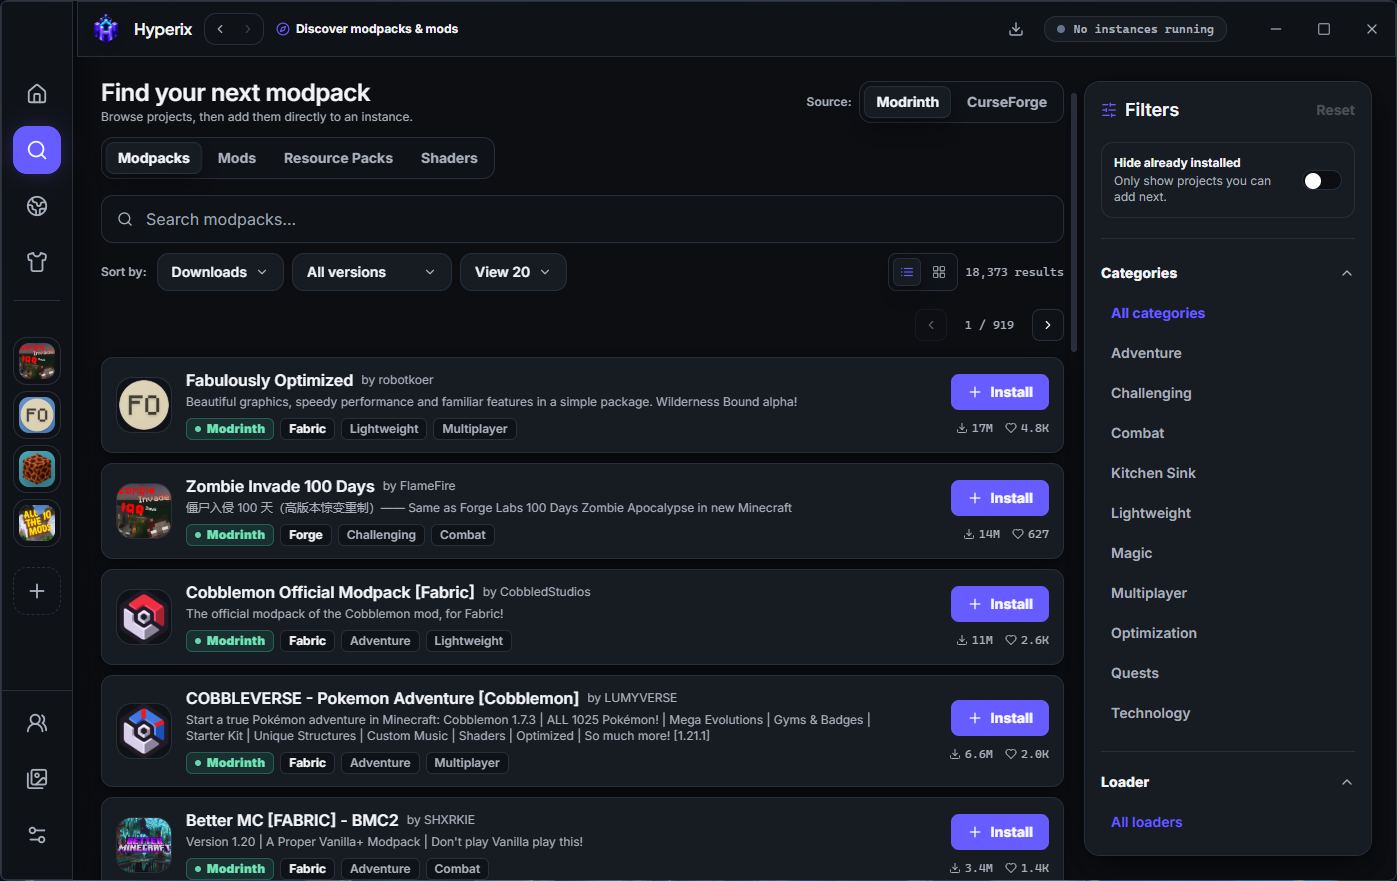Install Zombie Invade 100 Days

point(999,498)
